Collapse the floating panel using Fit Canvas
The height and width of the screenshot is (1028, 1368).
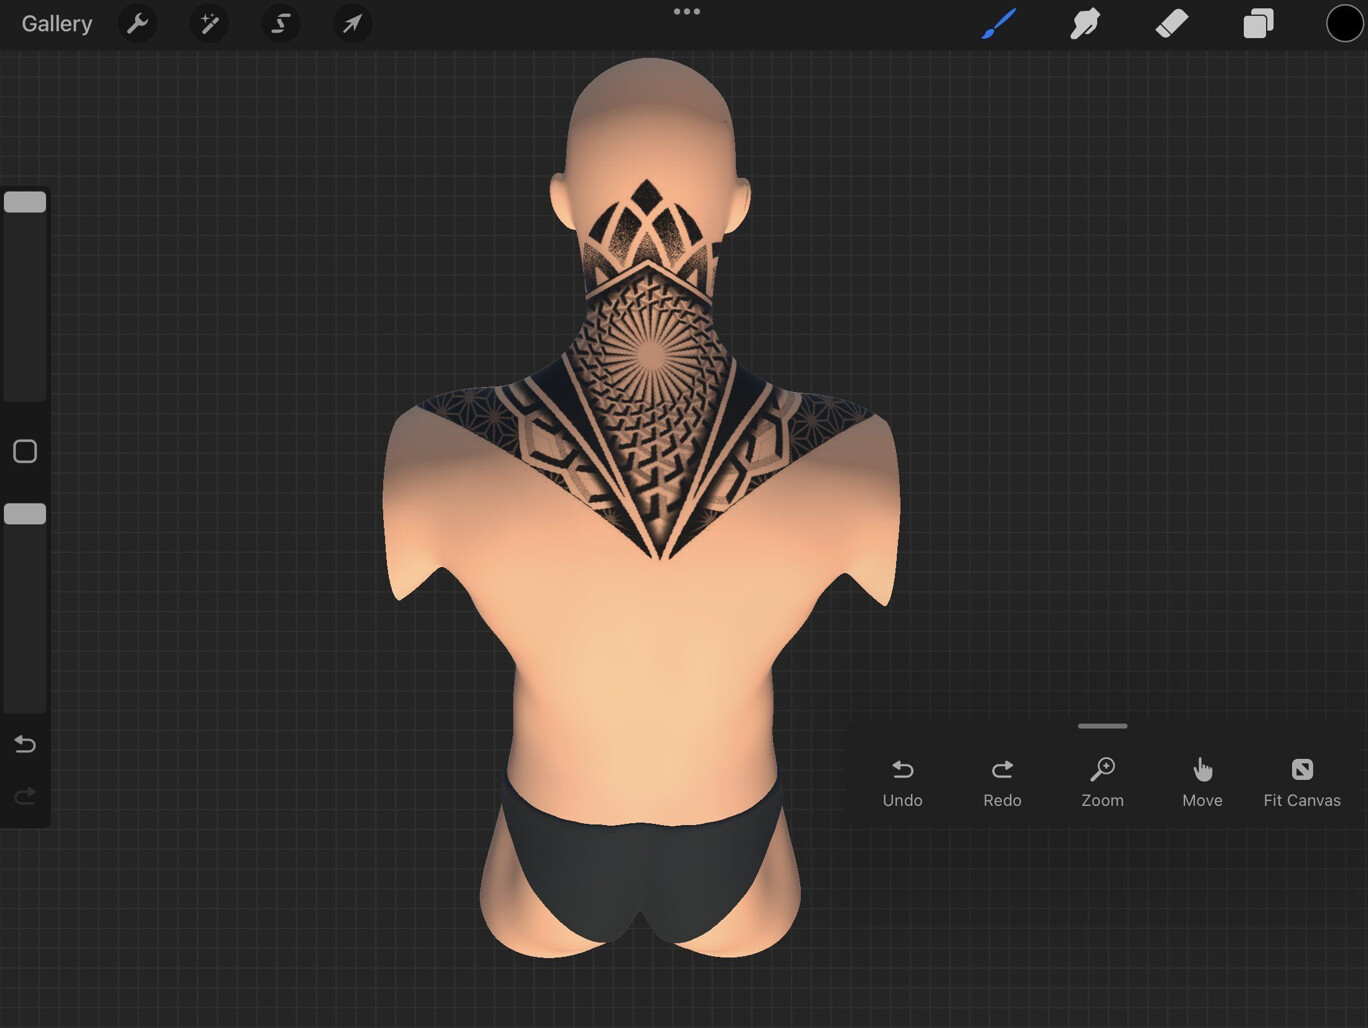(1302, 782)
